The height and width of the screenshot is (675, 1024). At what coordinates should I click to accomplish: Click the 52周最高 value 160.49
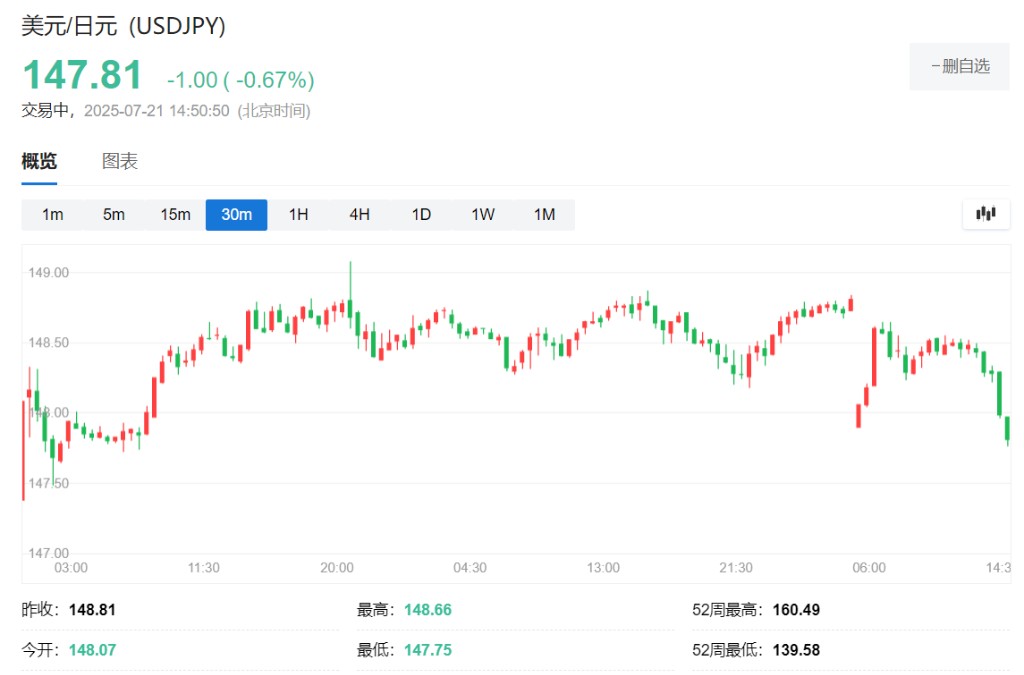click(x=796, y=610)
